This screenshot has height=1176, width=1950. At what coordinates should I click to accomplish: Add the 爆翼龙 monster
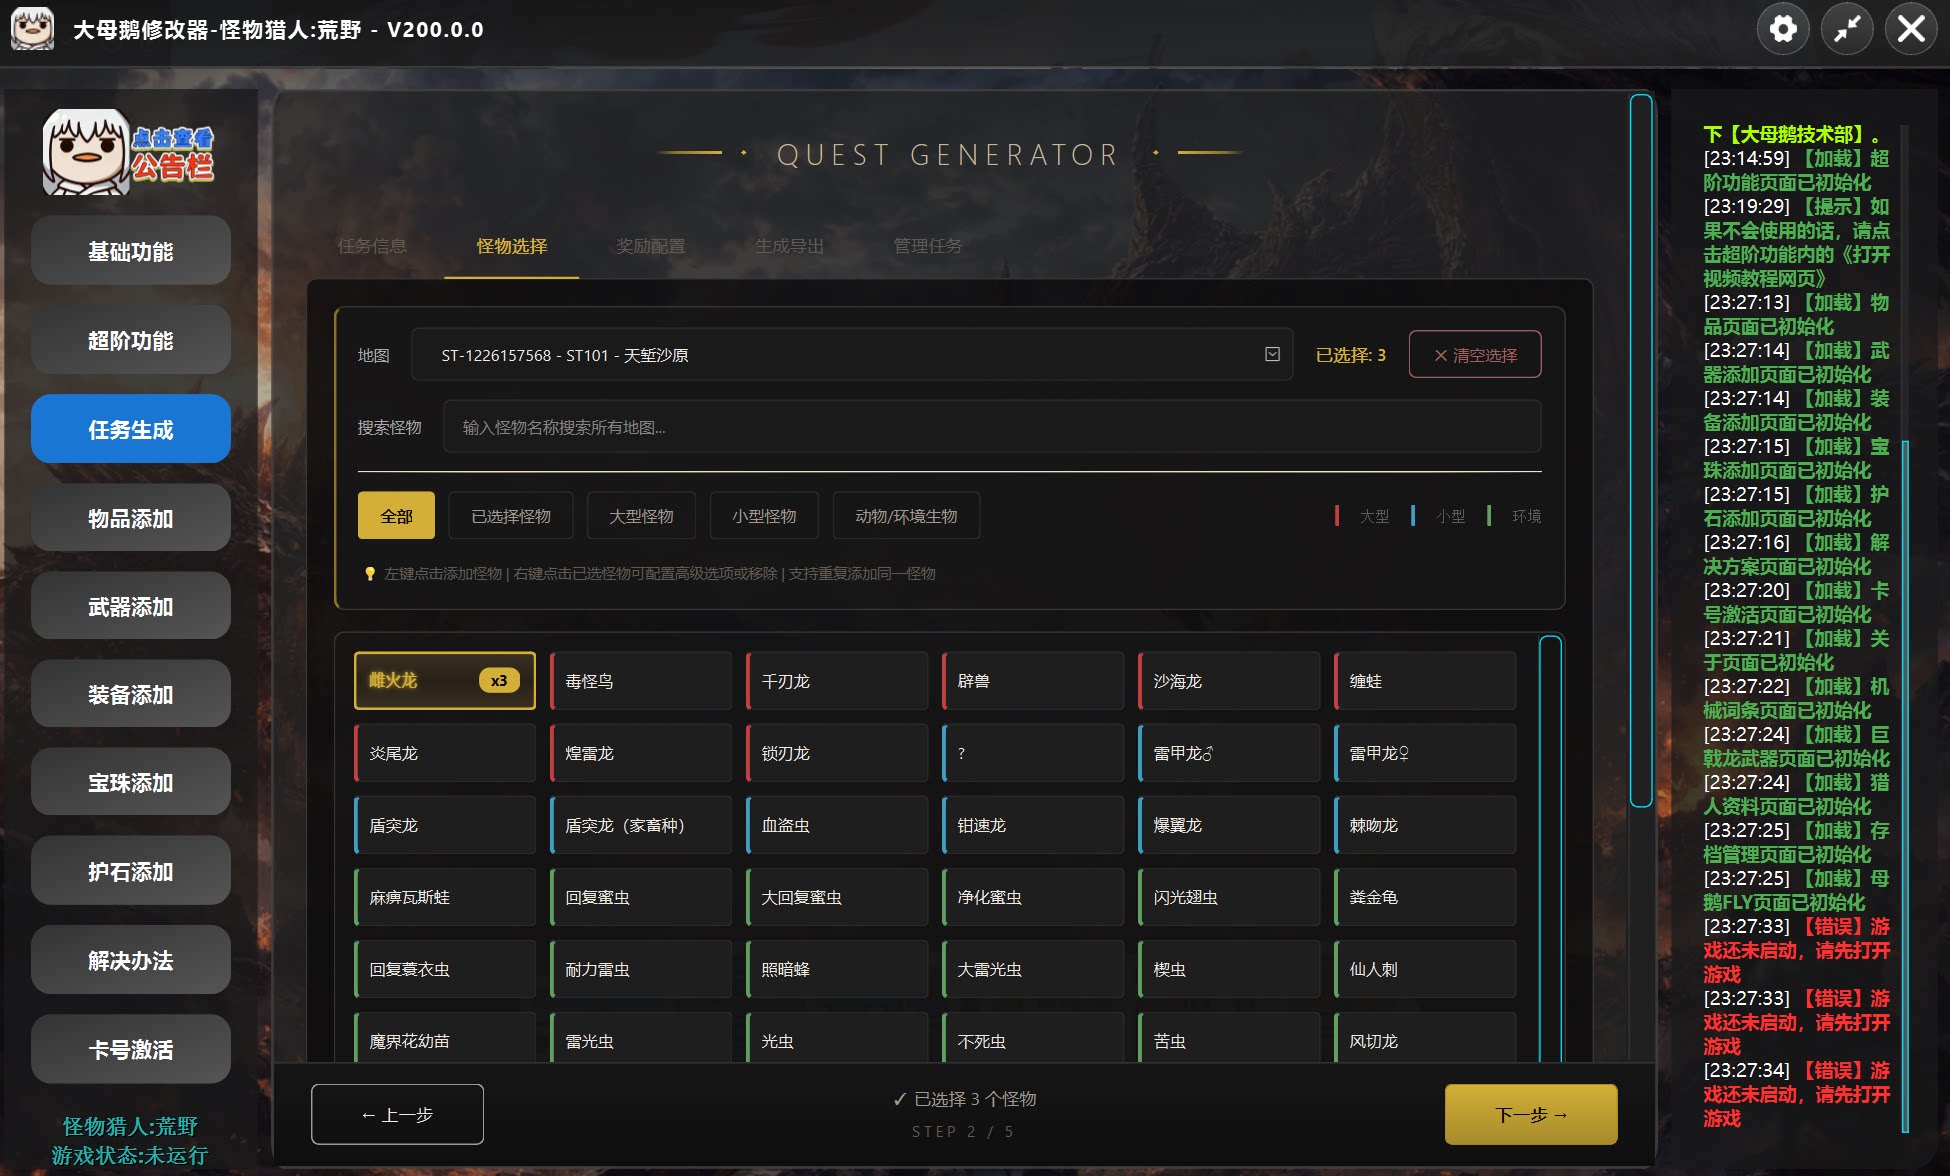click(1229, 825)
